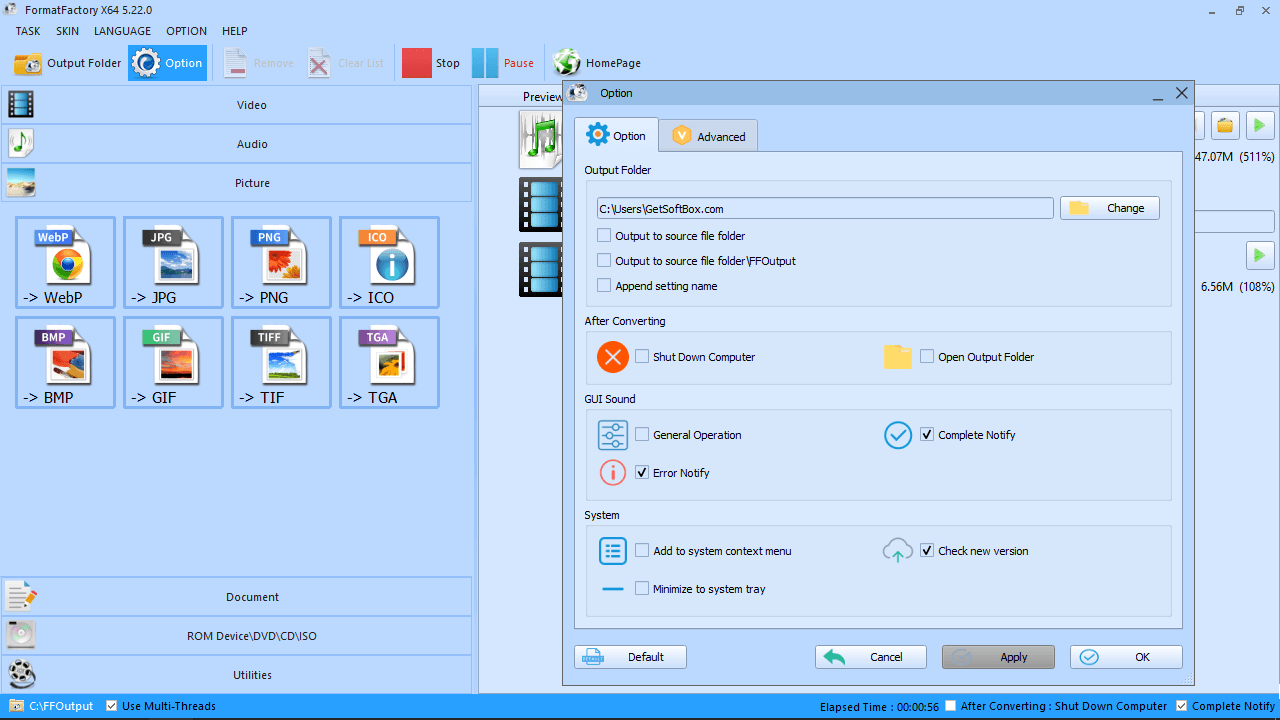Choose the ICO picture conversion format

(390, 262)
